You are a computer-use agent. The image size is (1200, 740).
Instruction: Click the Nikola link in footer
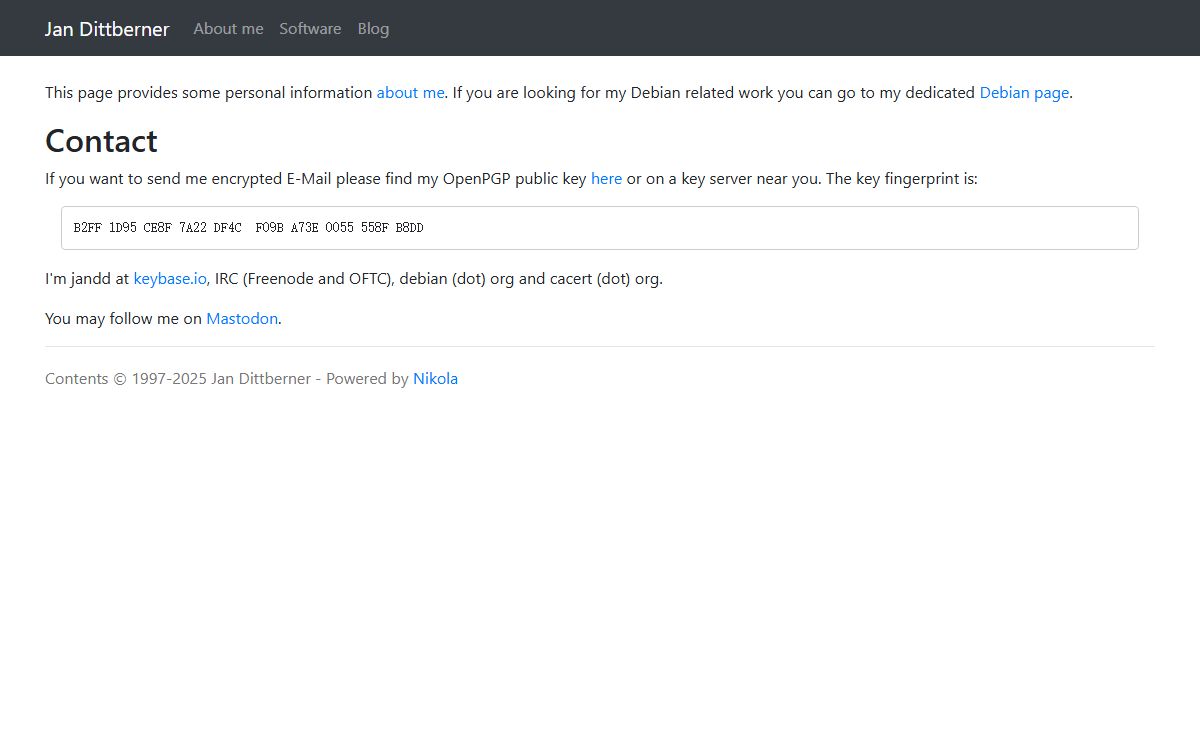(x=435, y=379)
